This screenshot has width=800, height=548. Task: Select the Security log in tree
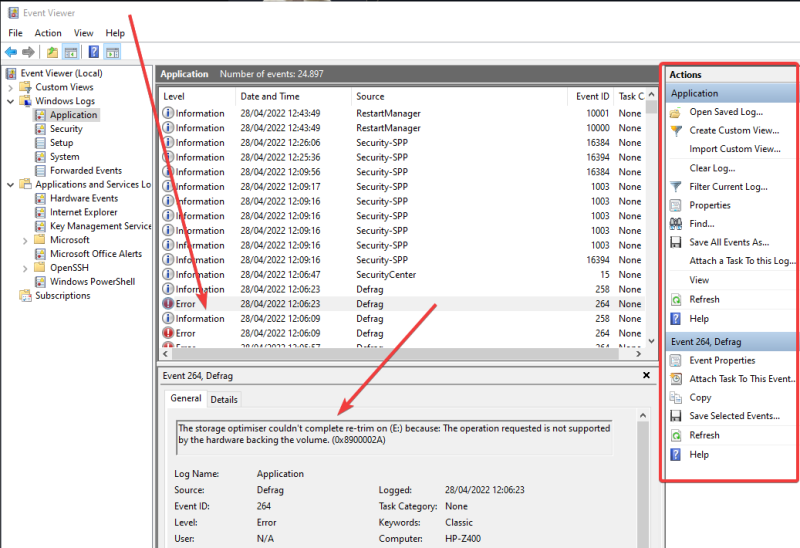(66, 129)
